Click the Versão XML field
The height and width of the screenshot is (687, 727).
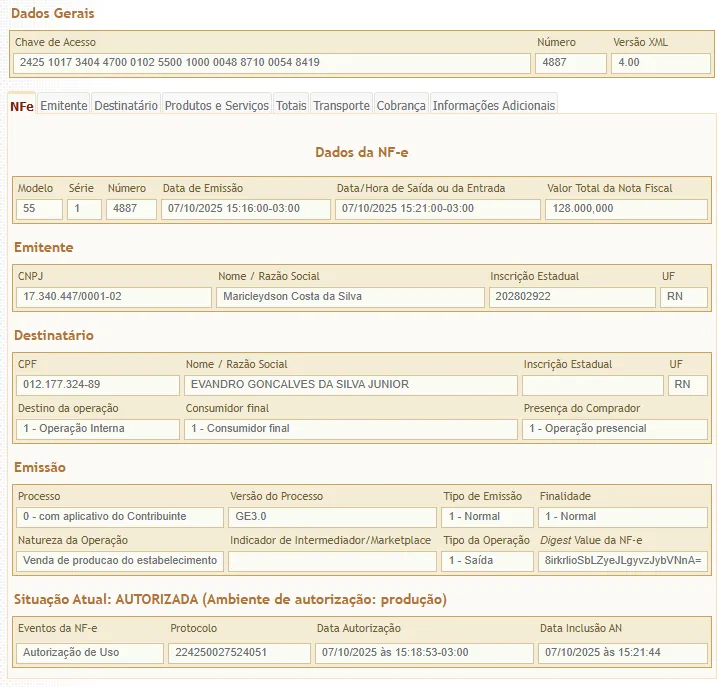660,63
